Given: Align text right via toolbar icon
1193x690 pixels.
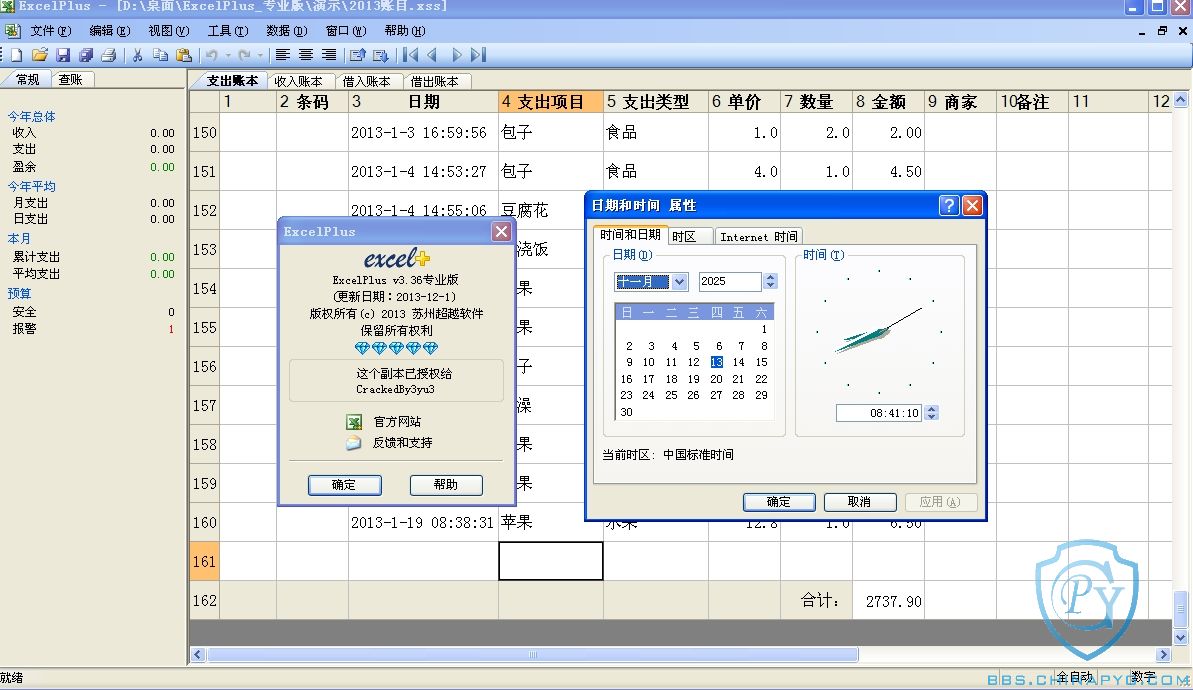Looking at the screenshot, I should [x=329, y=55].
